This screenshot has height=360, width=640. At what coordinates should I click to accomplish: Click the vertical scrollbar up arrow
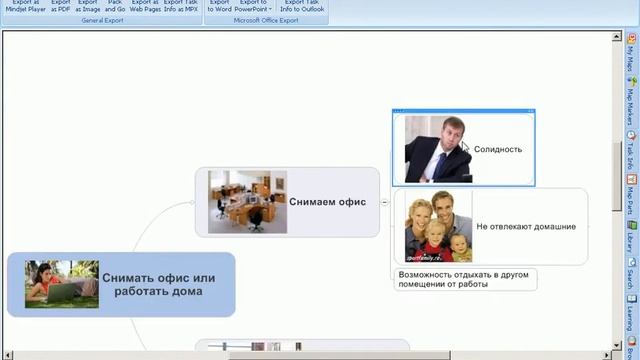(x=617, y=36)
